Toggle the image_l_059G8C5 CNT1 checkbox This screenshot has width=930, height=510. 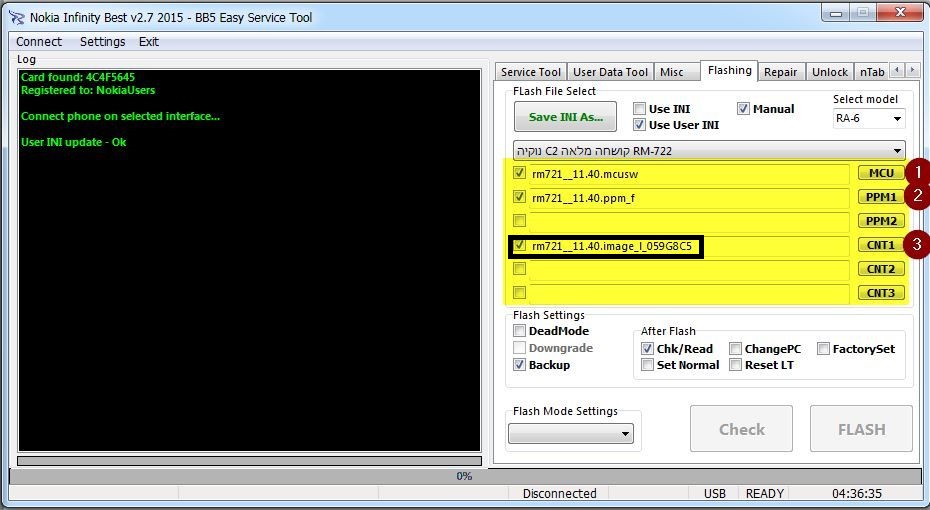pyautogui.click(x=520, y=245)
